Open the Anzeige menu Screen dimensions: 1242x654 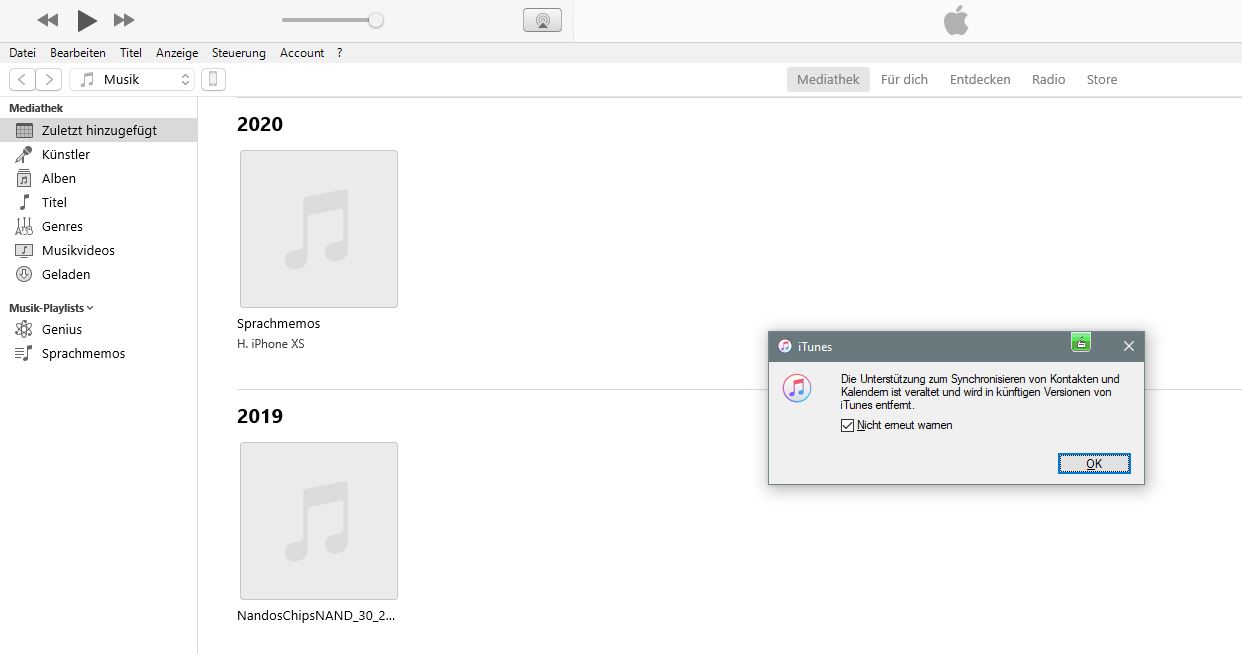(177, 53)
